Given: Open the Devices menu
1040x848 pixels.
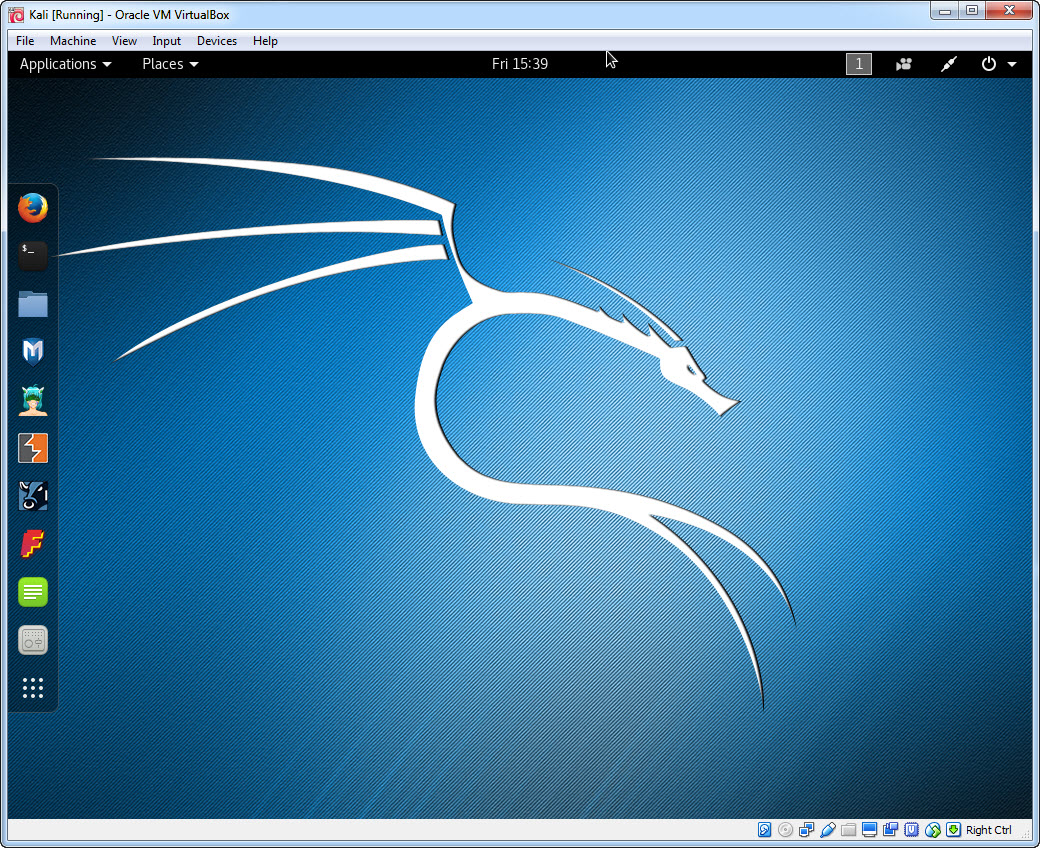Looking at the screenshot, I should (x=217, y=40).
